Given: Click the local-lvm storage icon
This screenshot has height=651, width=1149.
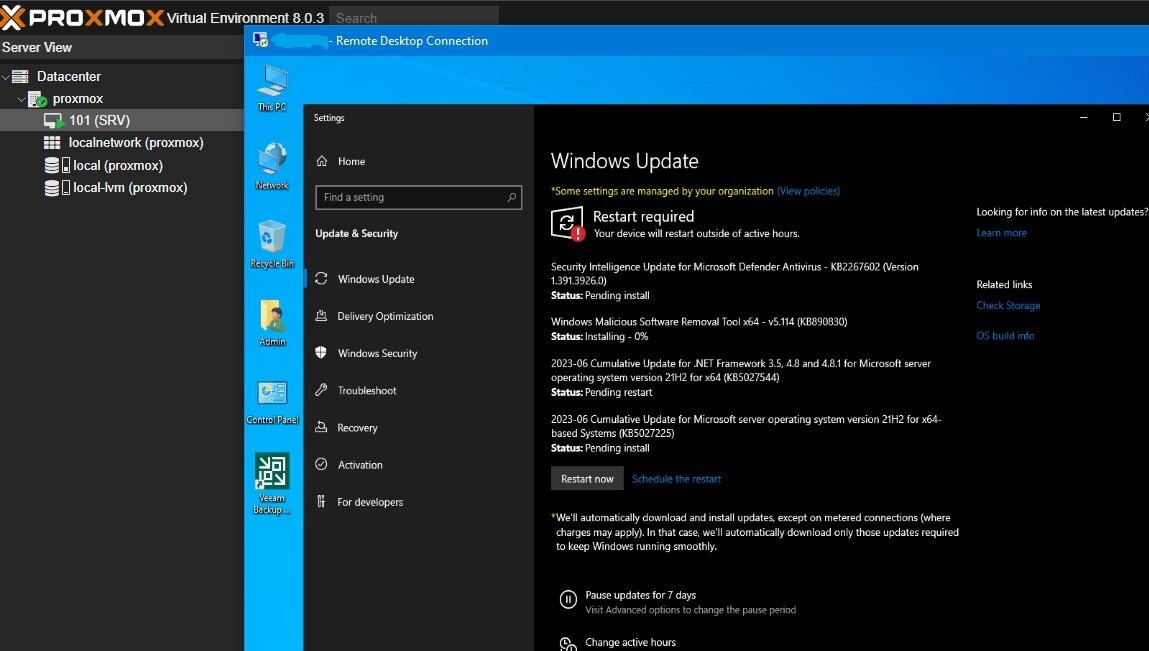Looking at the screenshot, I should pyautogui.click(x=57, y=188).
